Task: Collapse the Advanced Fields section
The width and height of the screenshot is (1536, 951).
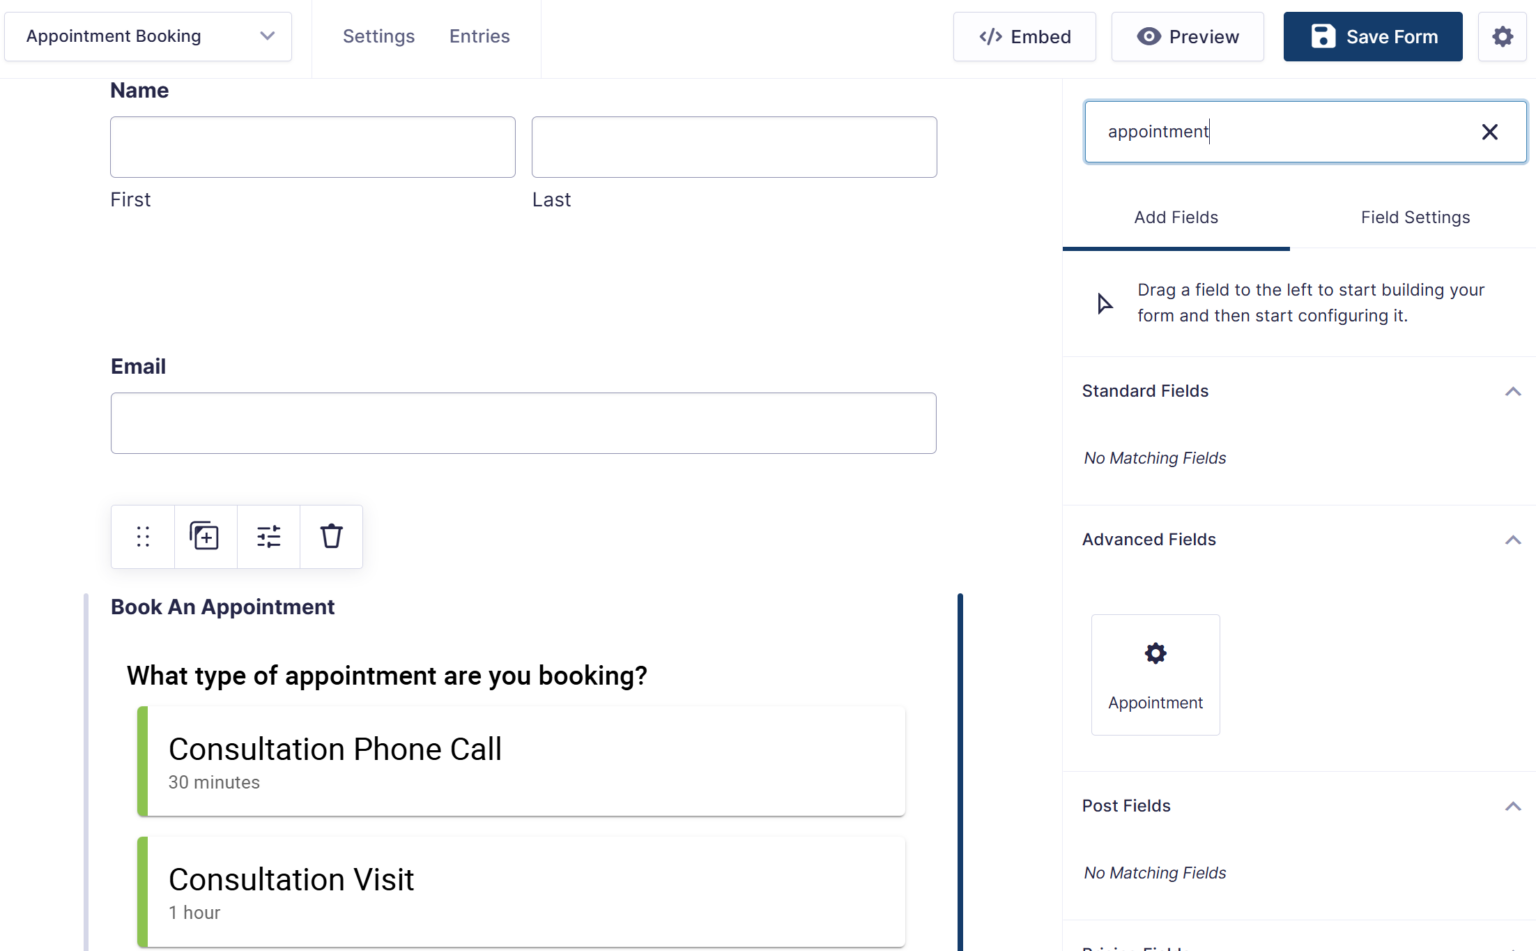Action: tap(1513, 539)
